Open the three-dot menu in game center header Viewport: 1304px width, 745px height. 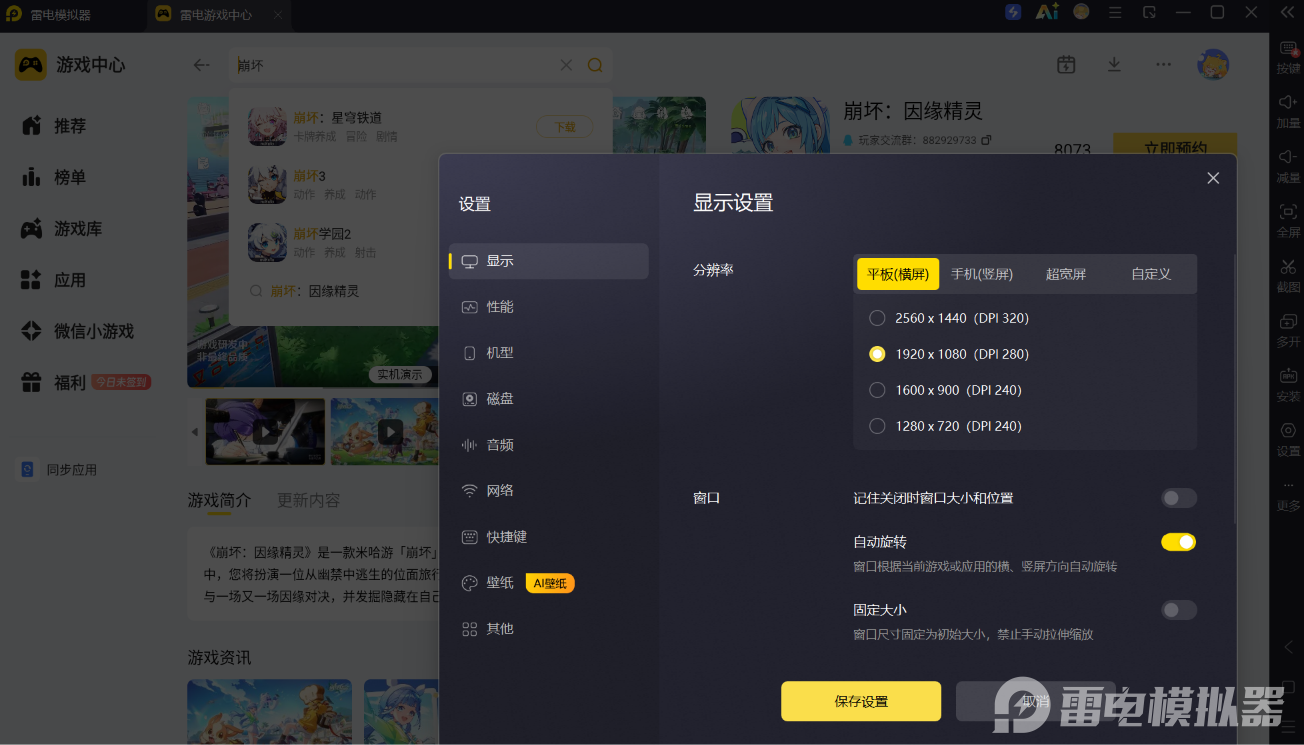click(x=1163, y=64)
